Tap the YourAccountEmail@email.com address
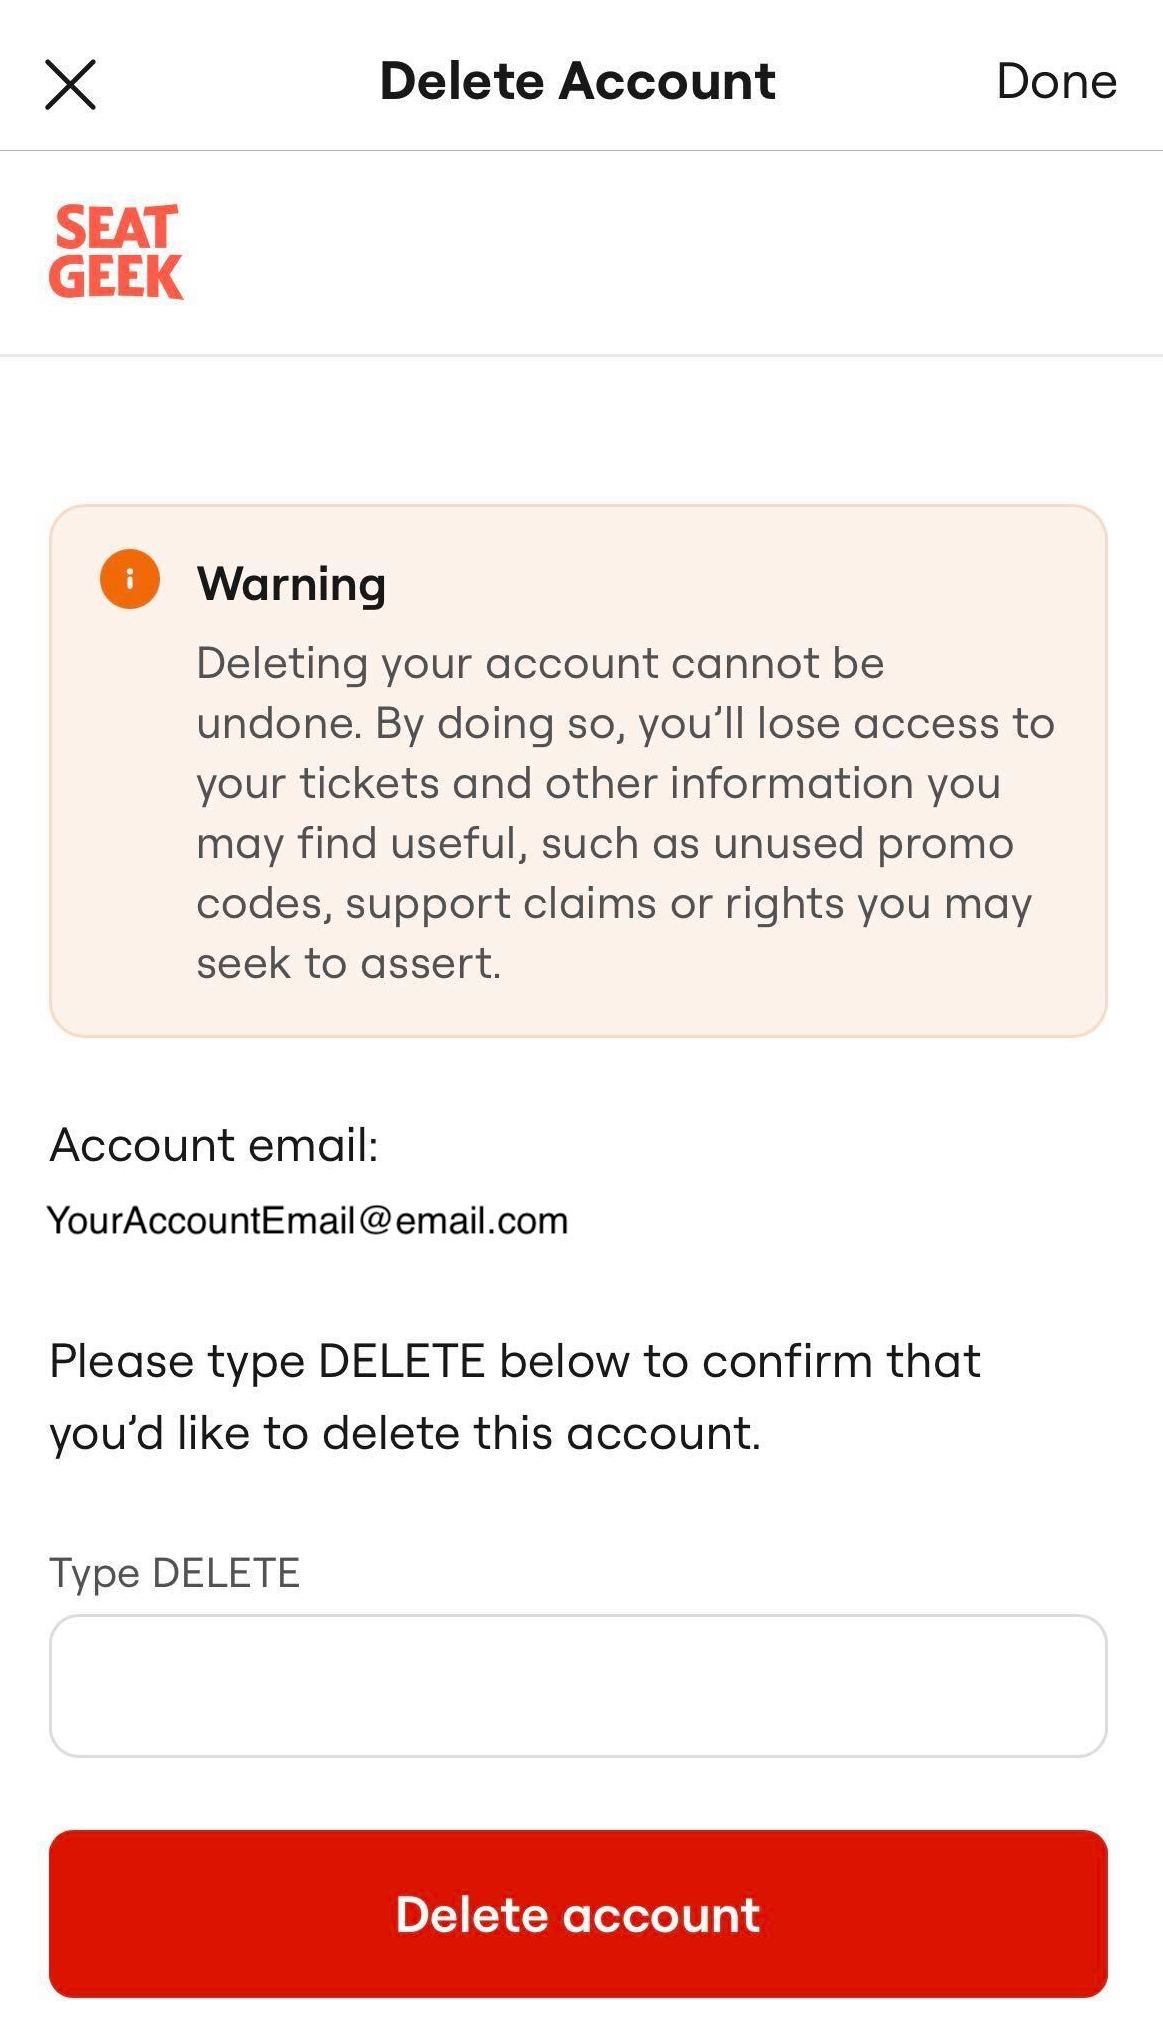1163x2043 pixels. (307, 1221)
